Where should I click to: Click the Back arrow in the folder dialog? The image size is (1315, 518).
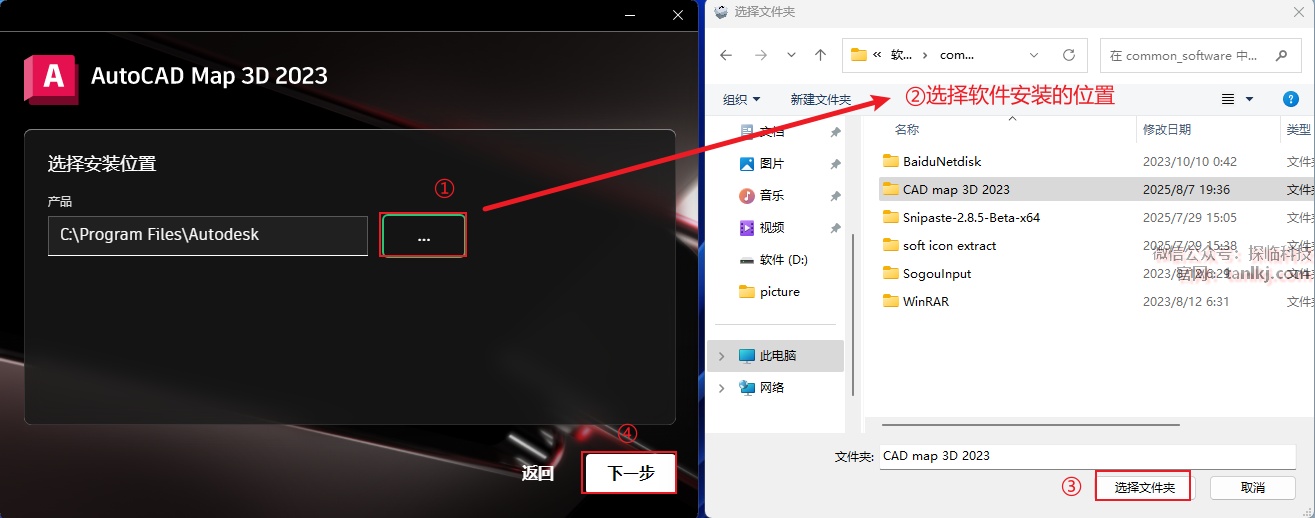pos(726,55)
